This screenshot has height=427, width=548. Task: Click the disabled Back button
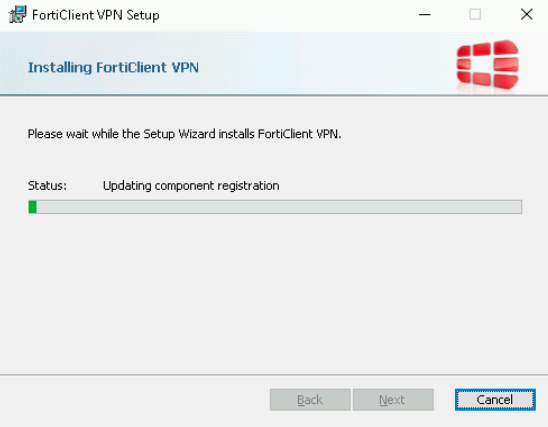310,399
